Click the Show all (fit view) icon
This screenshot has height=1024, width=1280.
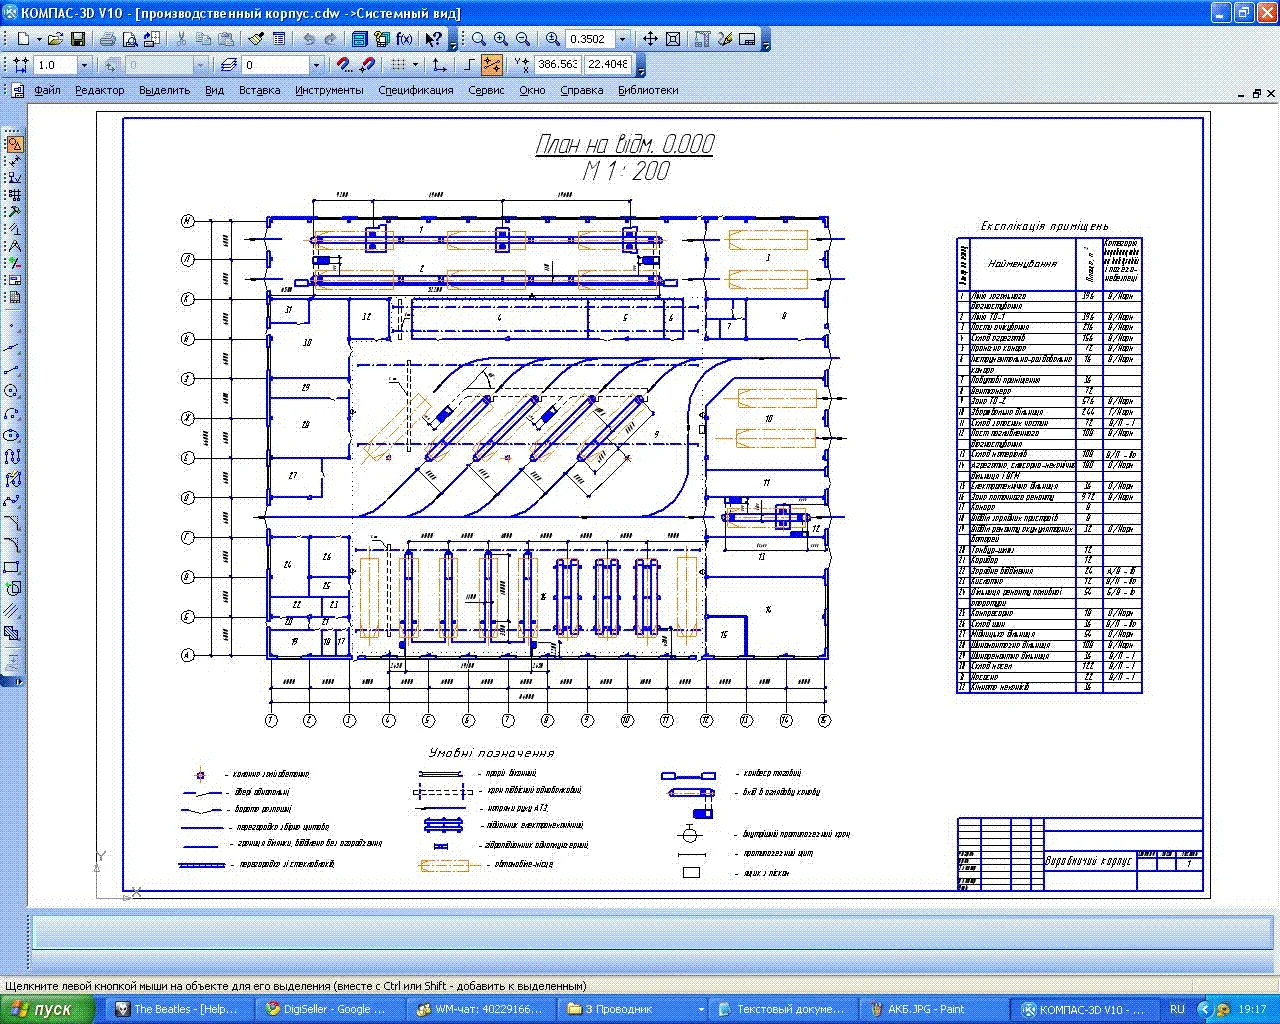point(673,39)
